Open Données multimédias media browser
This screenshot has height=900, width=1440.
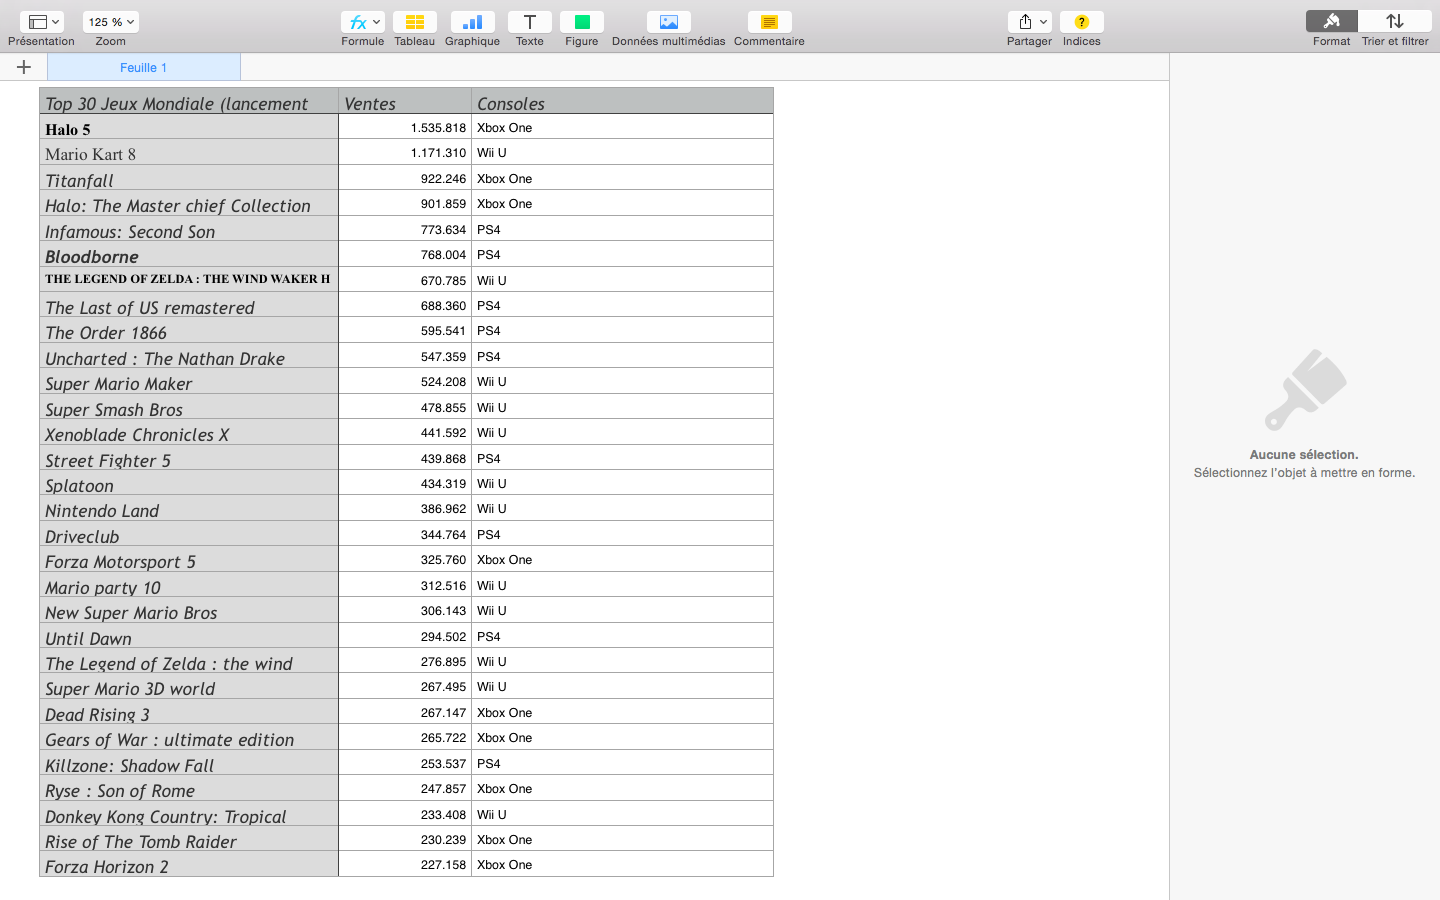point(668,22)
